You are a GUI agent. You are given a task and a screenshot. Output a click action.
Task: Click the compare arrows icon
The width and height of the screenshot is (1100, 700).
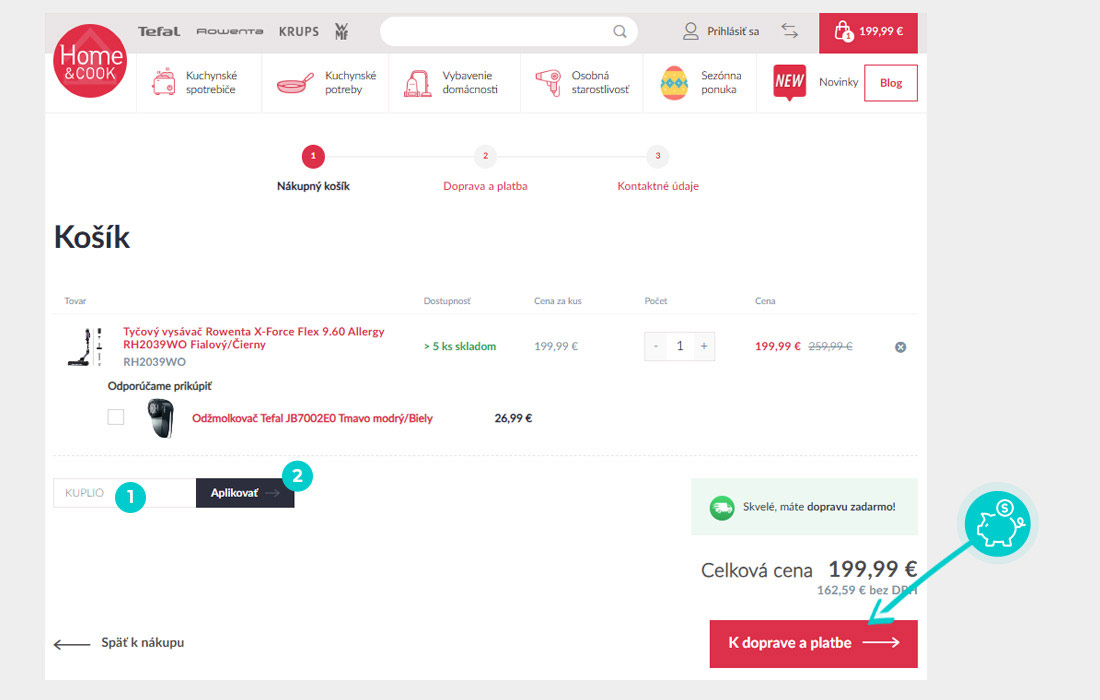tap(790, 31)
